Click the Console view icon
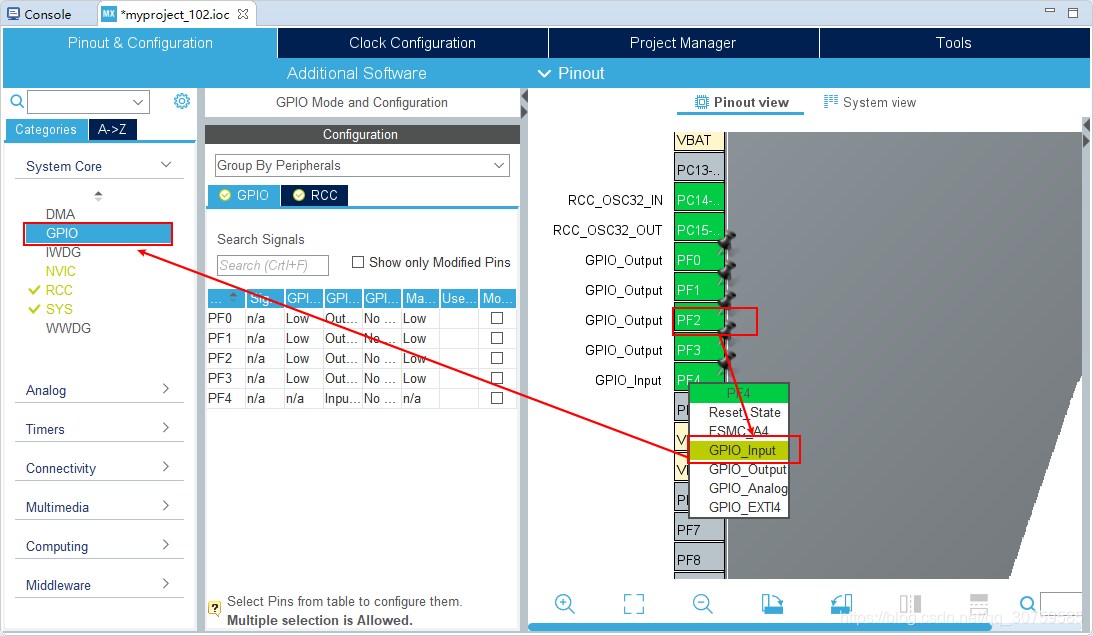Screen dimensions: 1093x636 pos(13,14)
